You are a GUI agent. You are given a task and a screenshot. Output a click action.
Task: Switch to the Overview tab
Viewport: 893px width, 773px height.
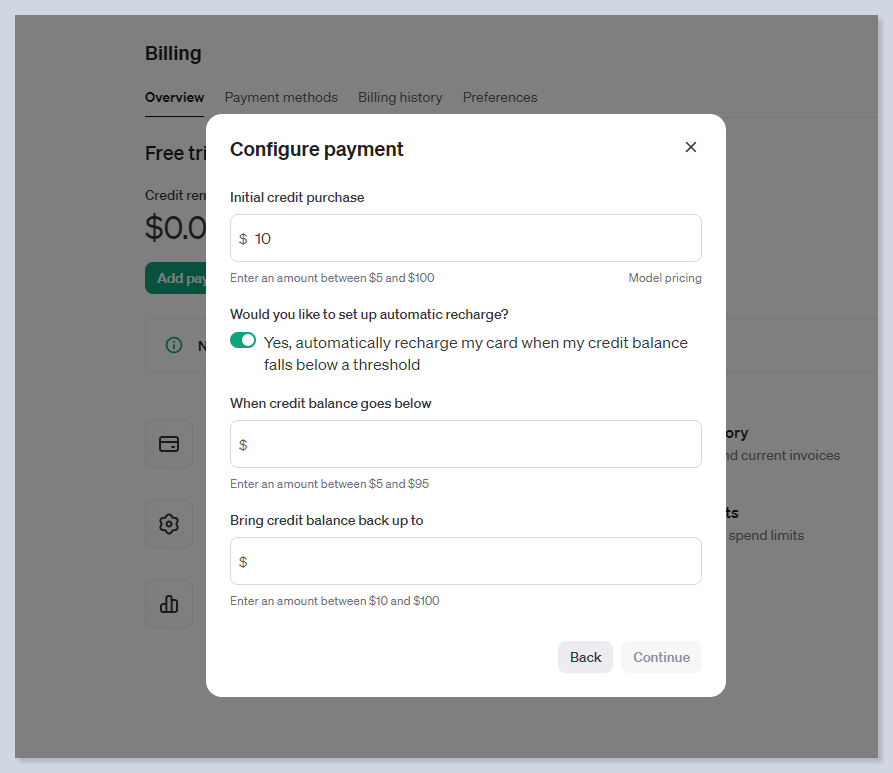click(x=174, y=98)
